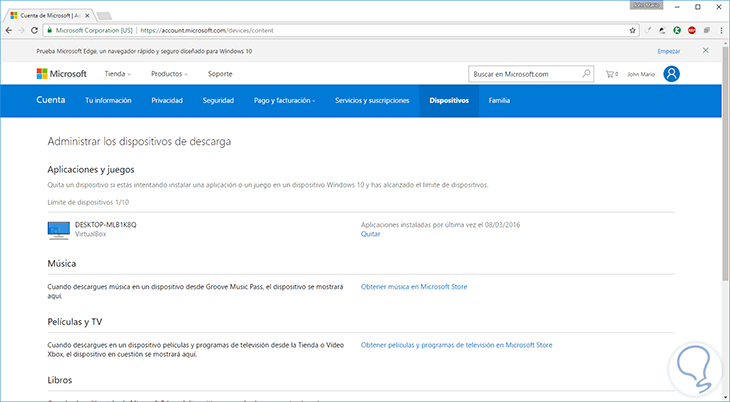Click the browser forward arrow

[x=21, y=30]
